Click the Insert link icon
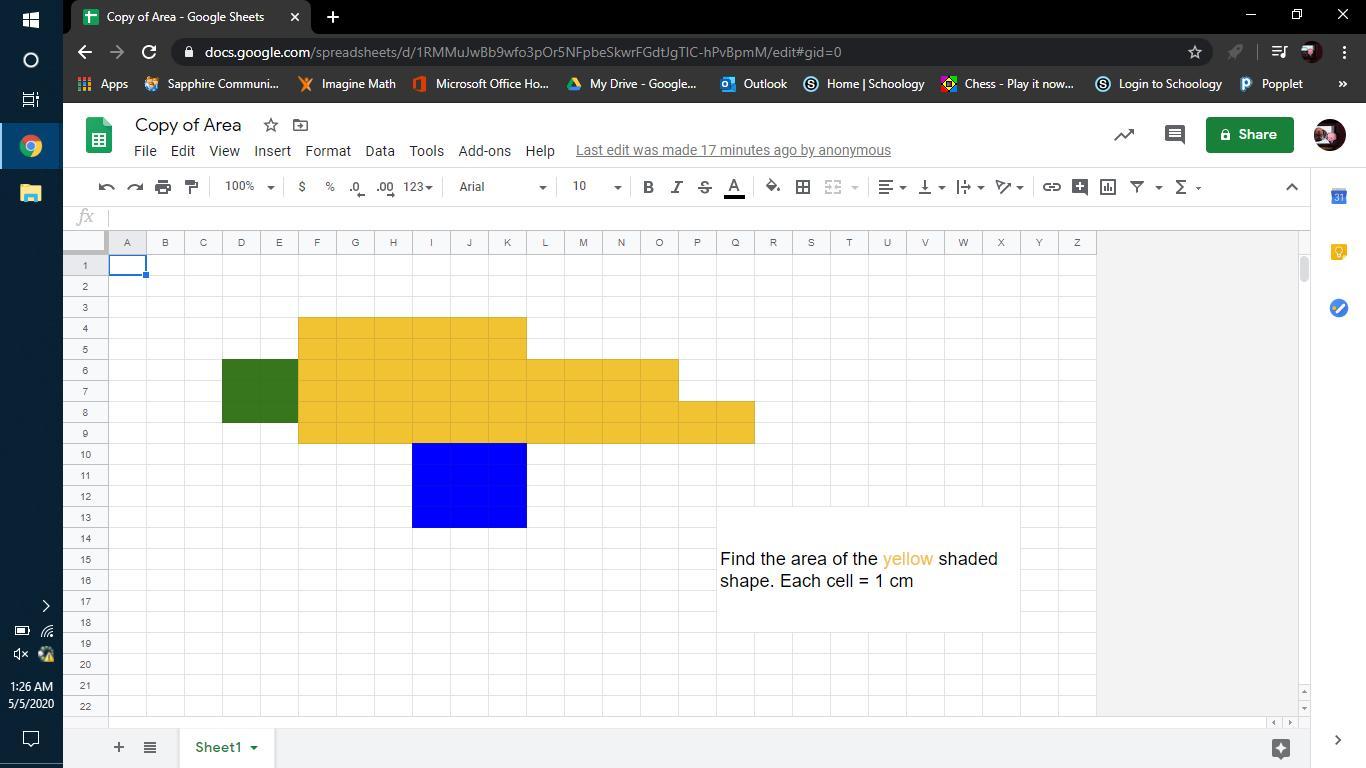This screenshot has width=1366, height=768. coord(1051,187)
